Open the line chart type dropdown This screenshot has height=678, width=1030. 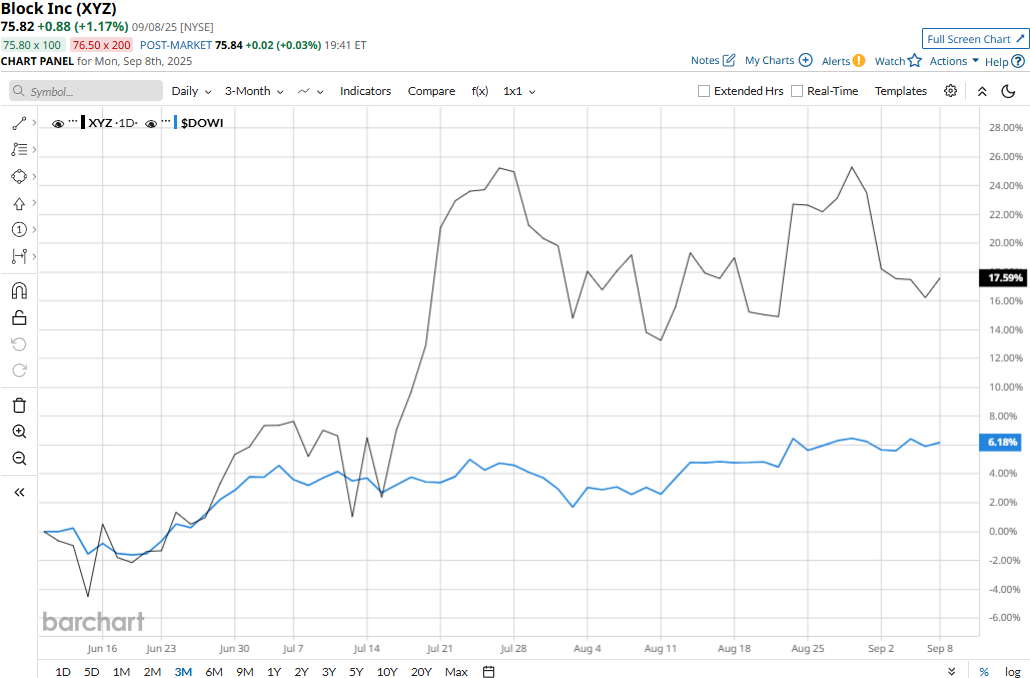(x=311, y=91)
